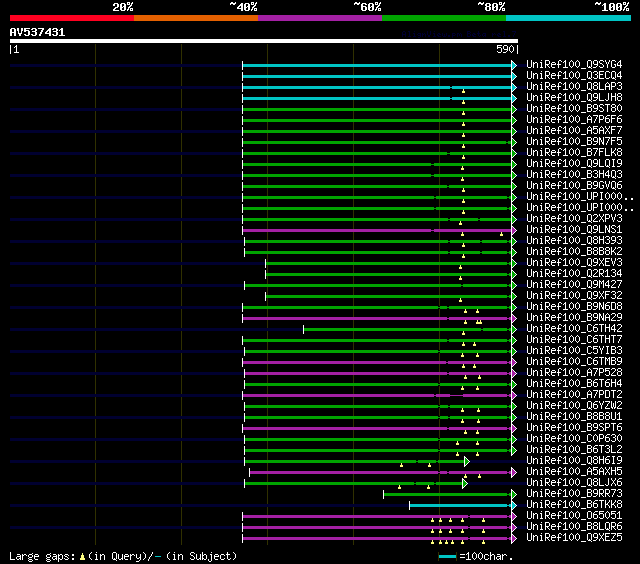
Task: Click the purple ~60% identity legend segment
Action: 320,18
